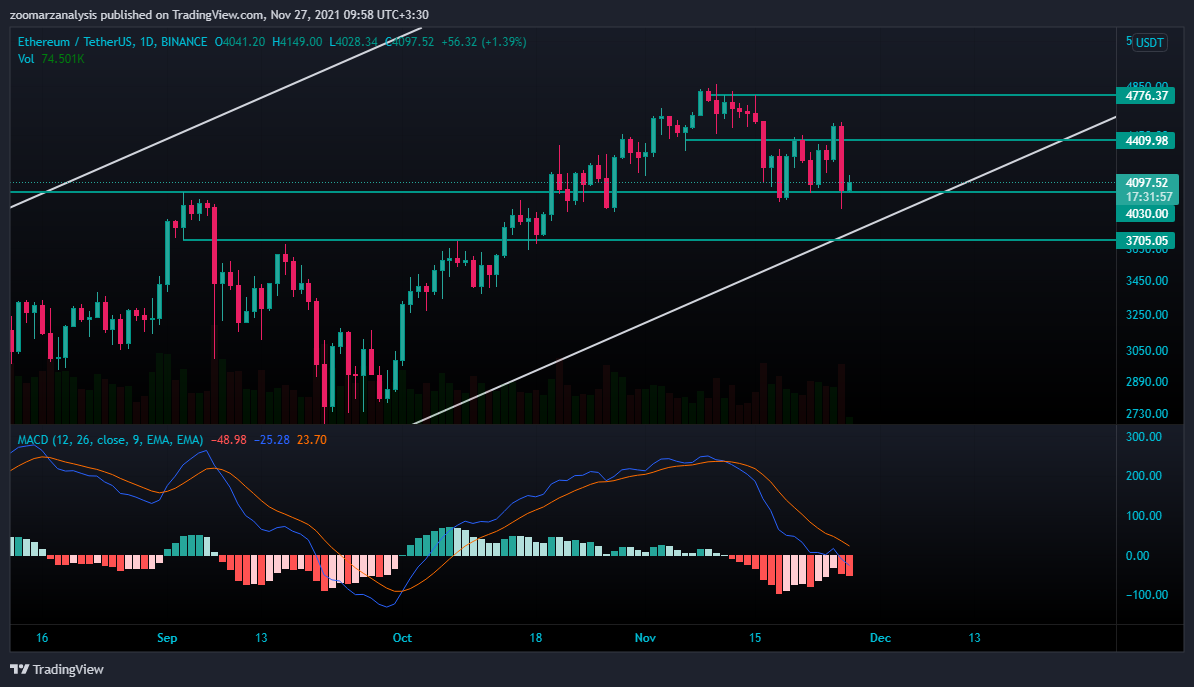Image resolution: width=1194 pixels, height=687 pixels.
Task: Click the Oct date on time axis
Action: click(402, 637)
